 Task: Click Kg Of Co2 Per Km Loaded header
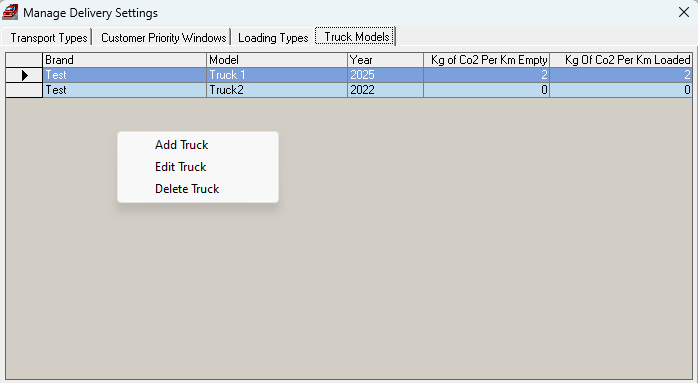621,60
